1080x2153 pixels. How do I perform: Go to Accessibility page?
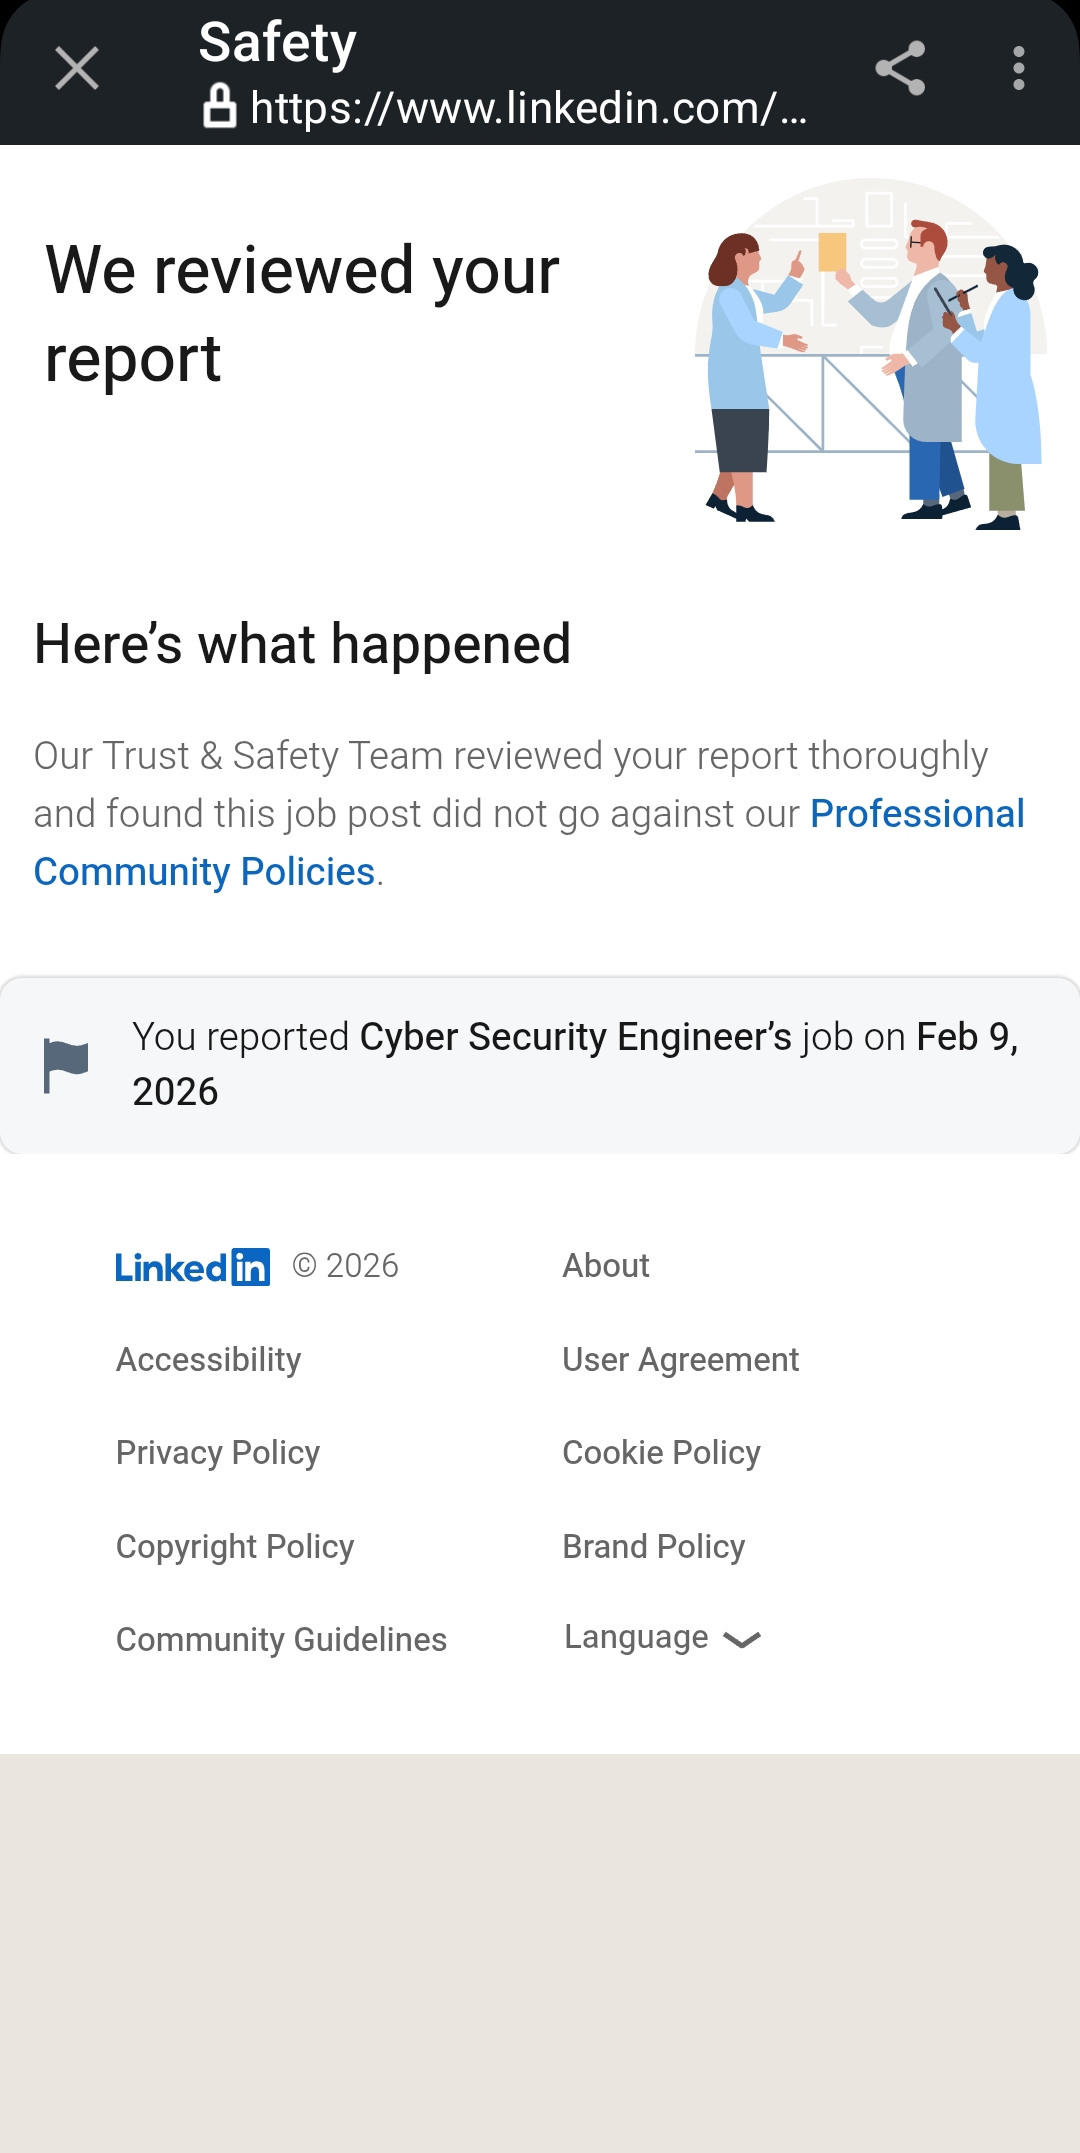point(208,1360)
